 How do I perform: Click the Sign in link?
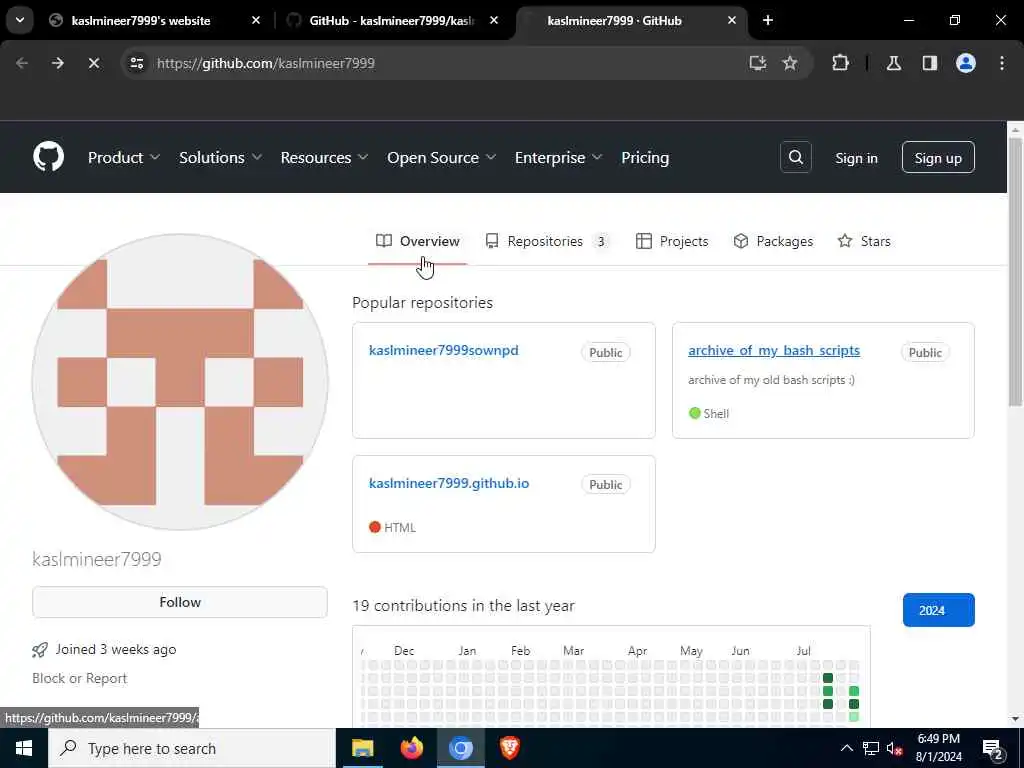click(x=856, y=158)
